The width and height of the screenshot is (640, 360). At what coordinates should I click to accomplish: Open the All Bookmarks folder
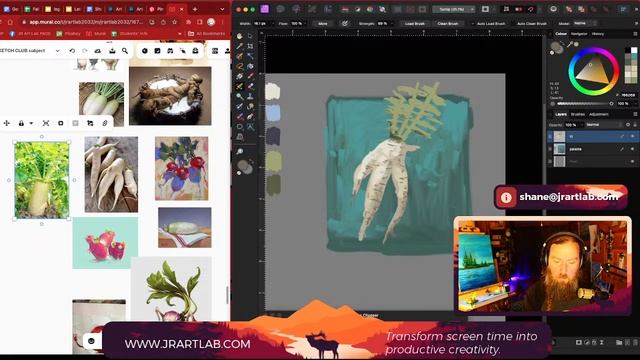[x=207, y=34]
